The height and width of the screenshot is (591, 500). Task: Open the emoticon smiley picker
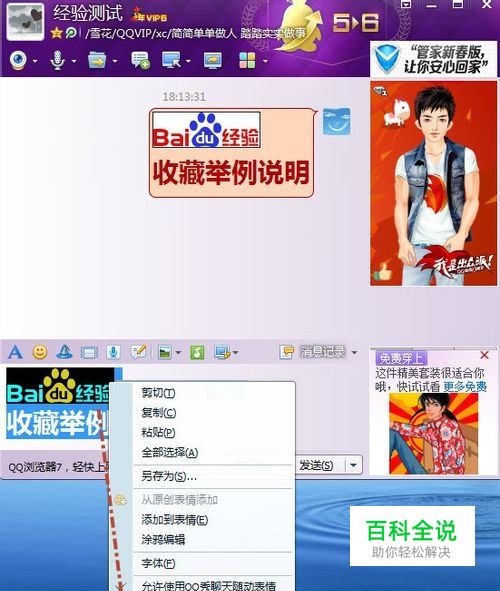tap(40, 352)
